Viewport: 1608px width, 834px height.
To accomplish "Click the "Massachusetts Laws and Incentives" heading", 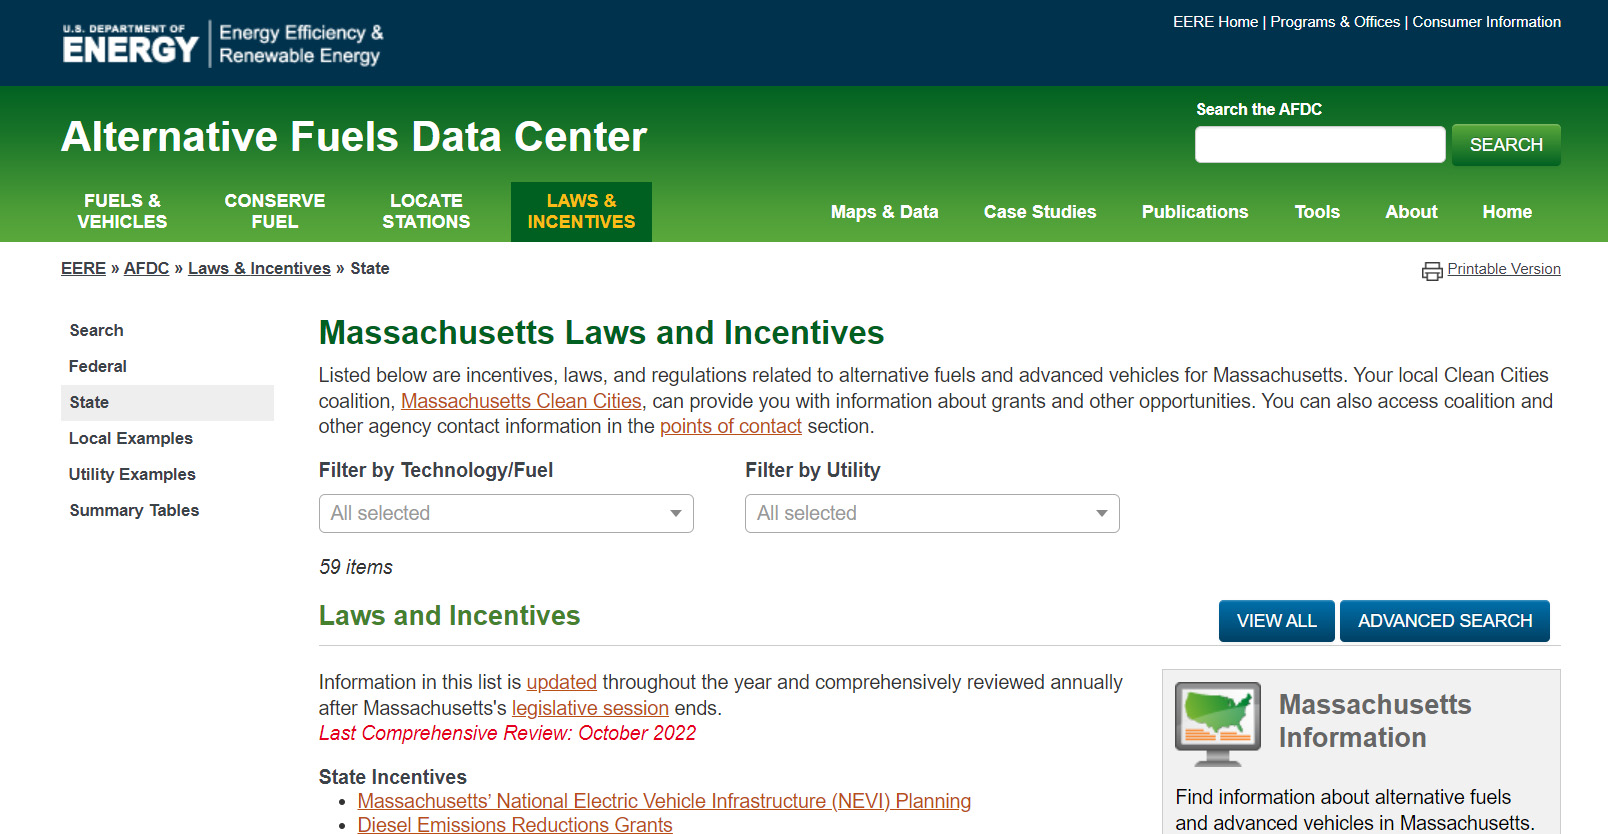I will (601, 332).
